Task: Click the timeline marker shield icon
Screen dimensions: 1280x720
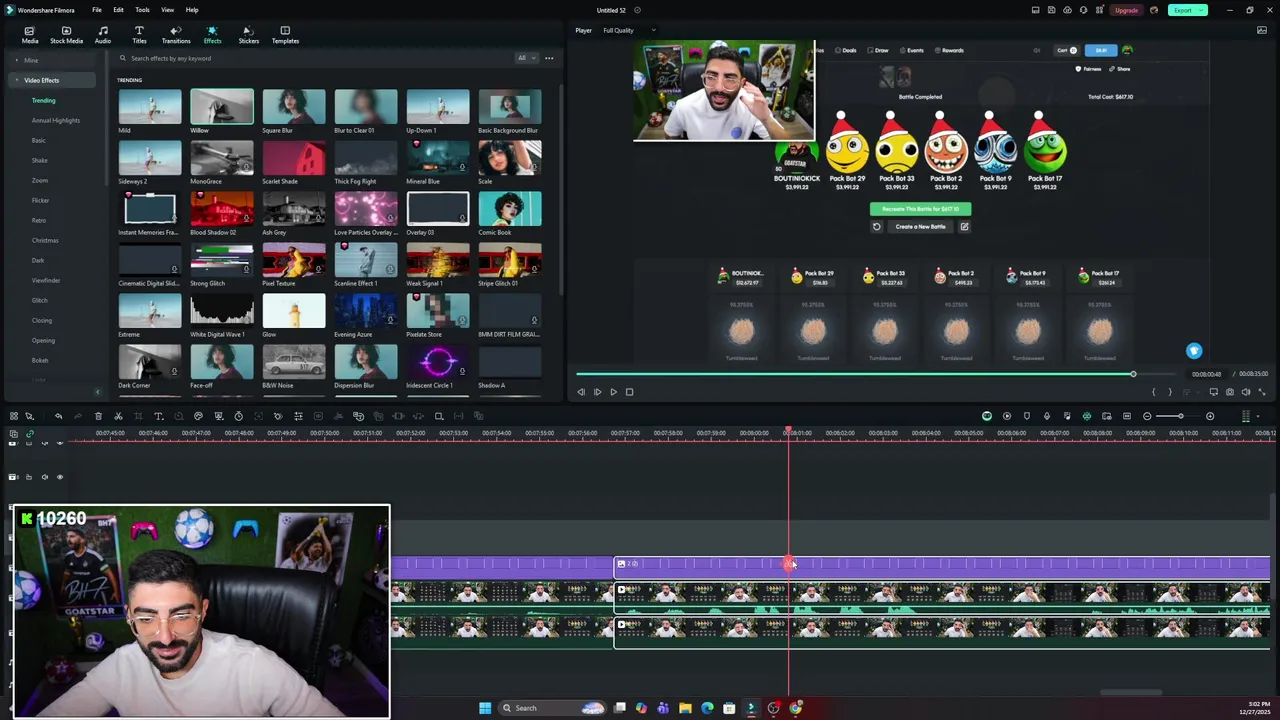Action: pos(1027,416)
